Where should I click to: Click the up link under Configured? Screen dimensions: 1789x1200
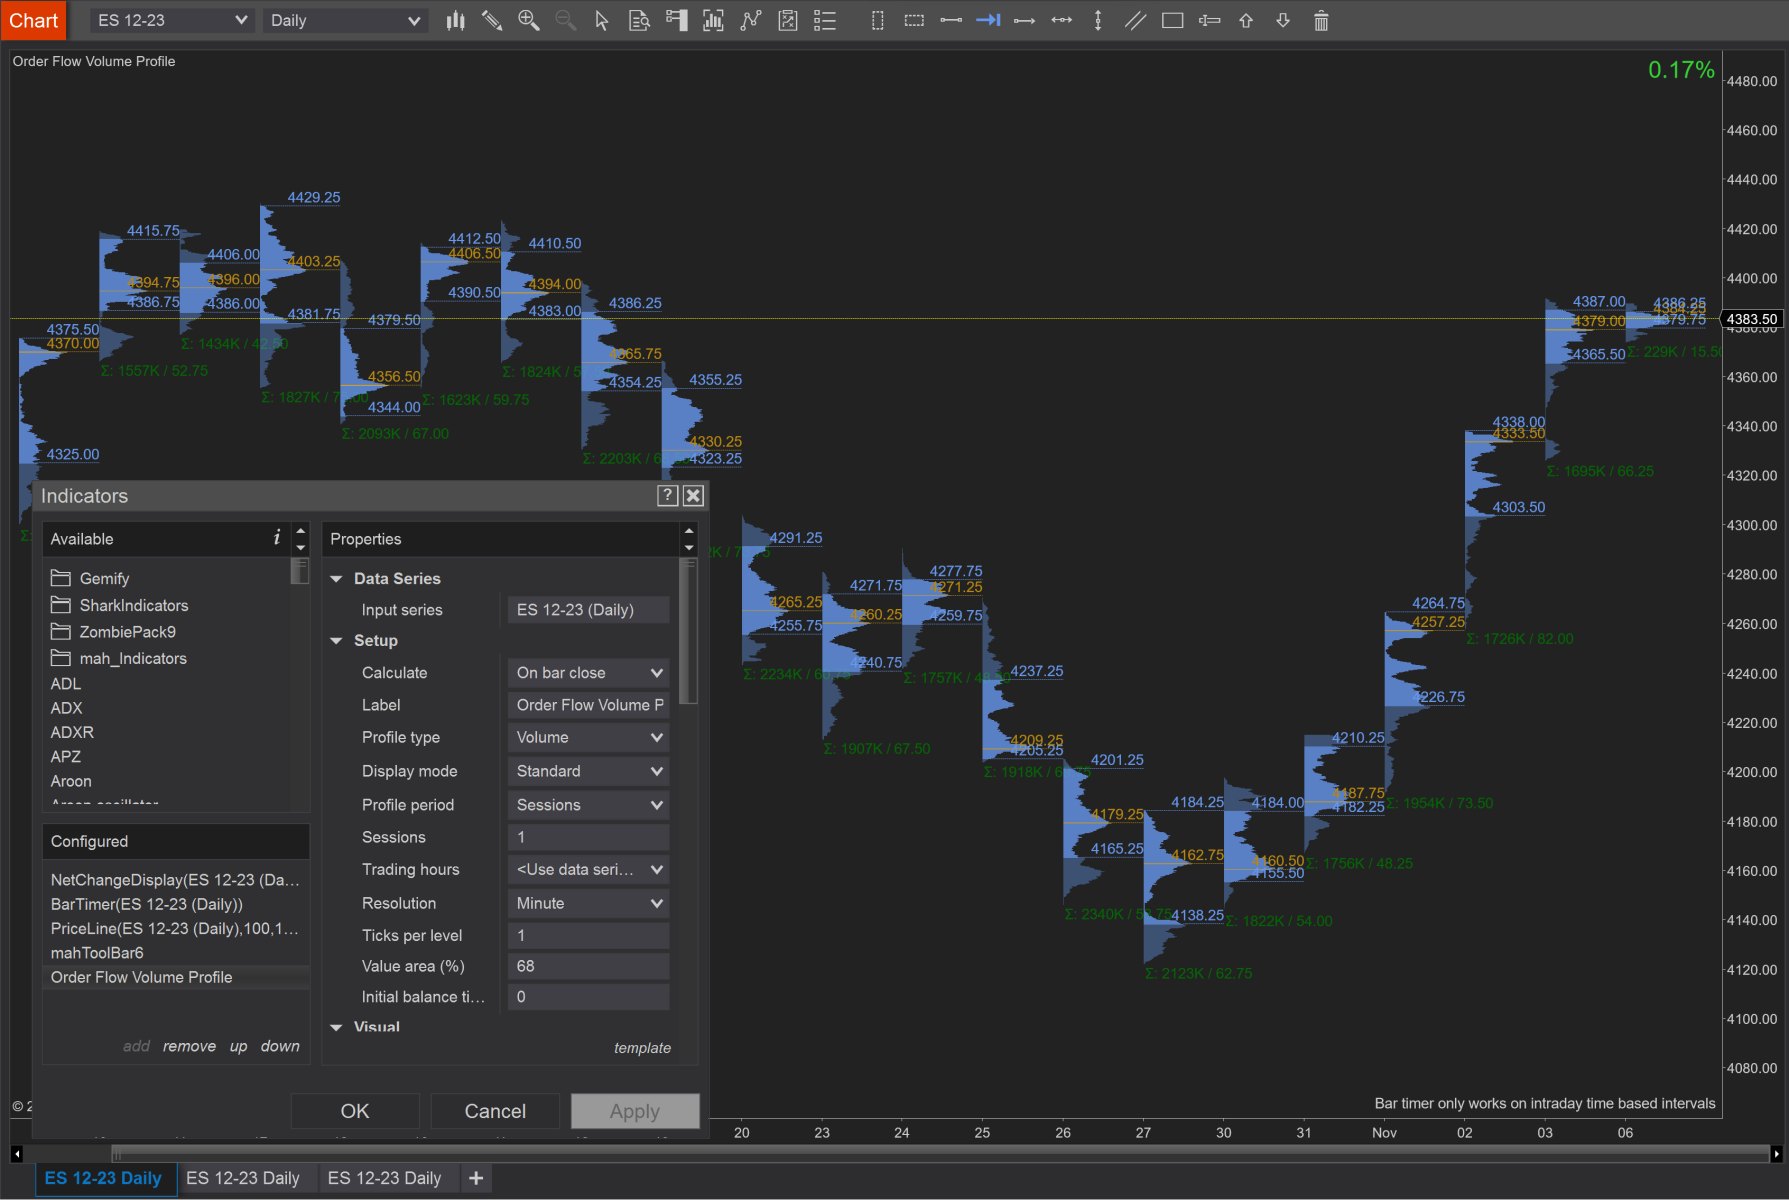238,1046
